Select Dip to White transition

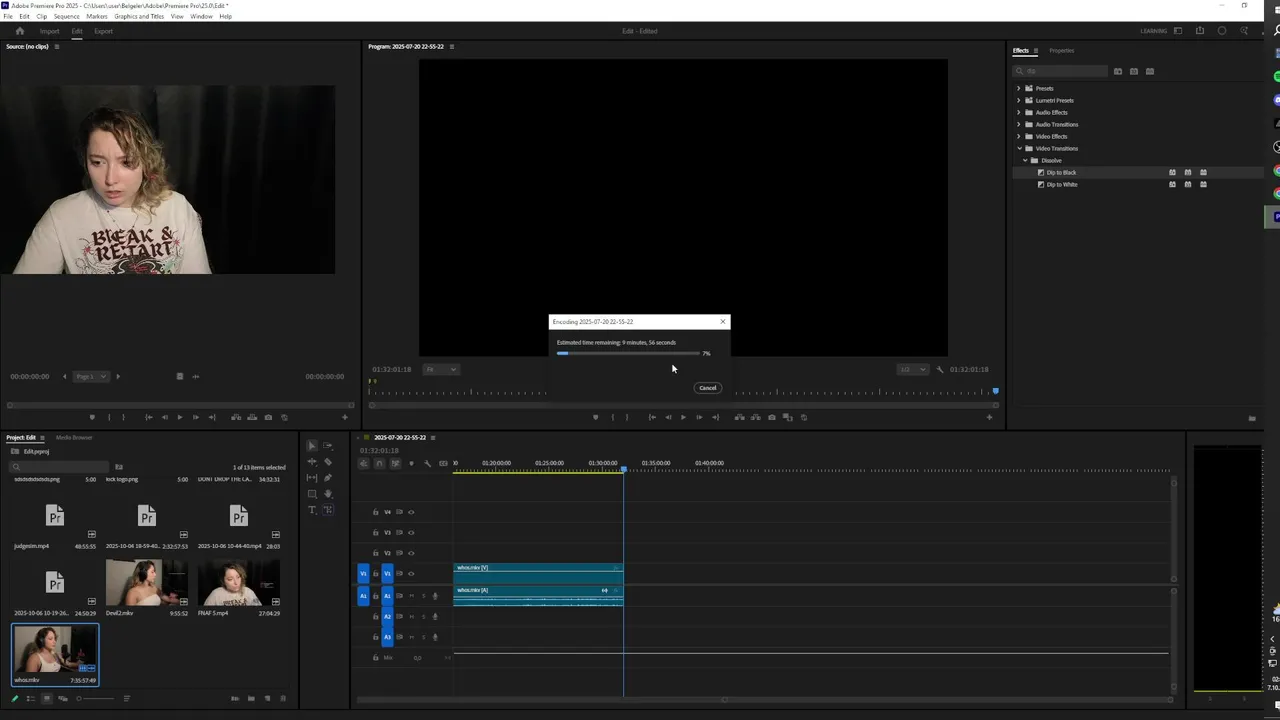click(1062, 184)
